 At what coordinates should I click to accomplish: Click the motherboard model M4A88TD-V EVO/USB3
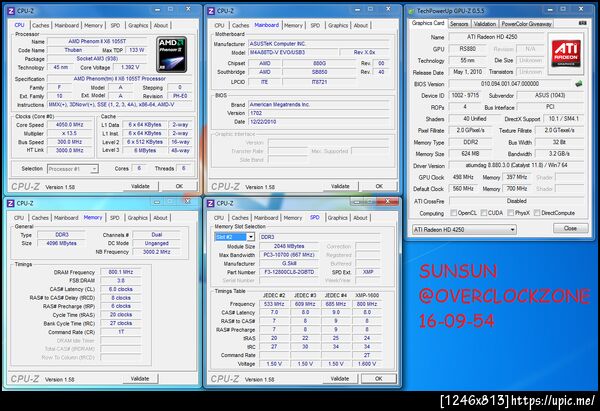293,52
